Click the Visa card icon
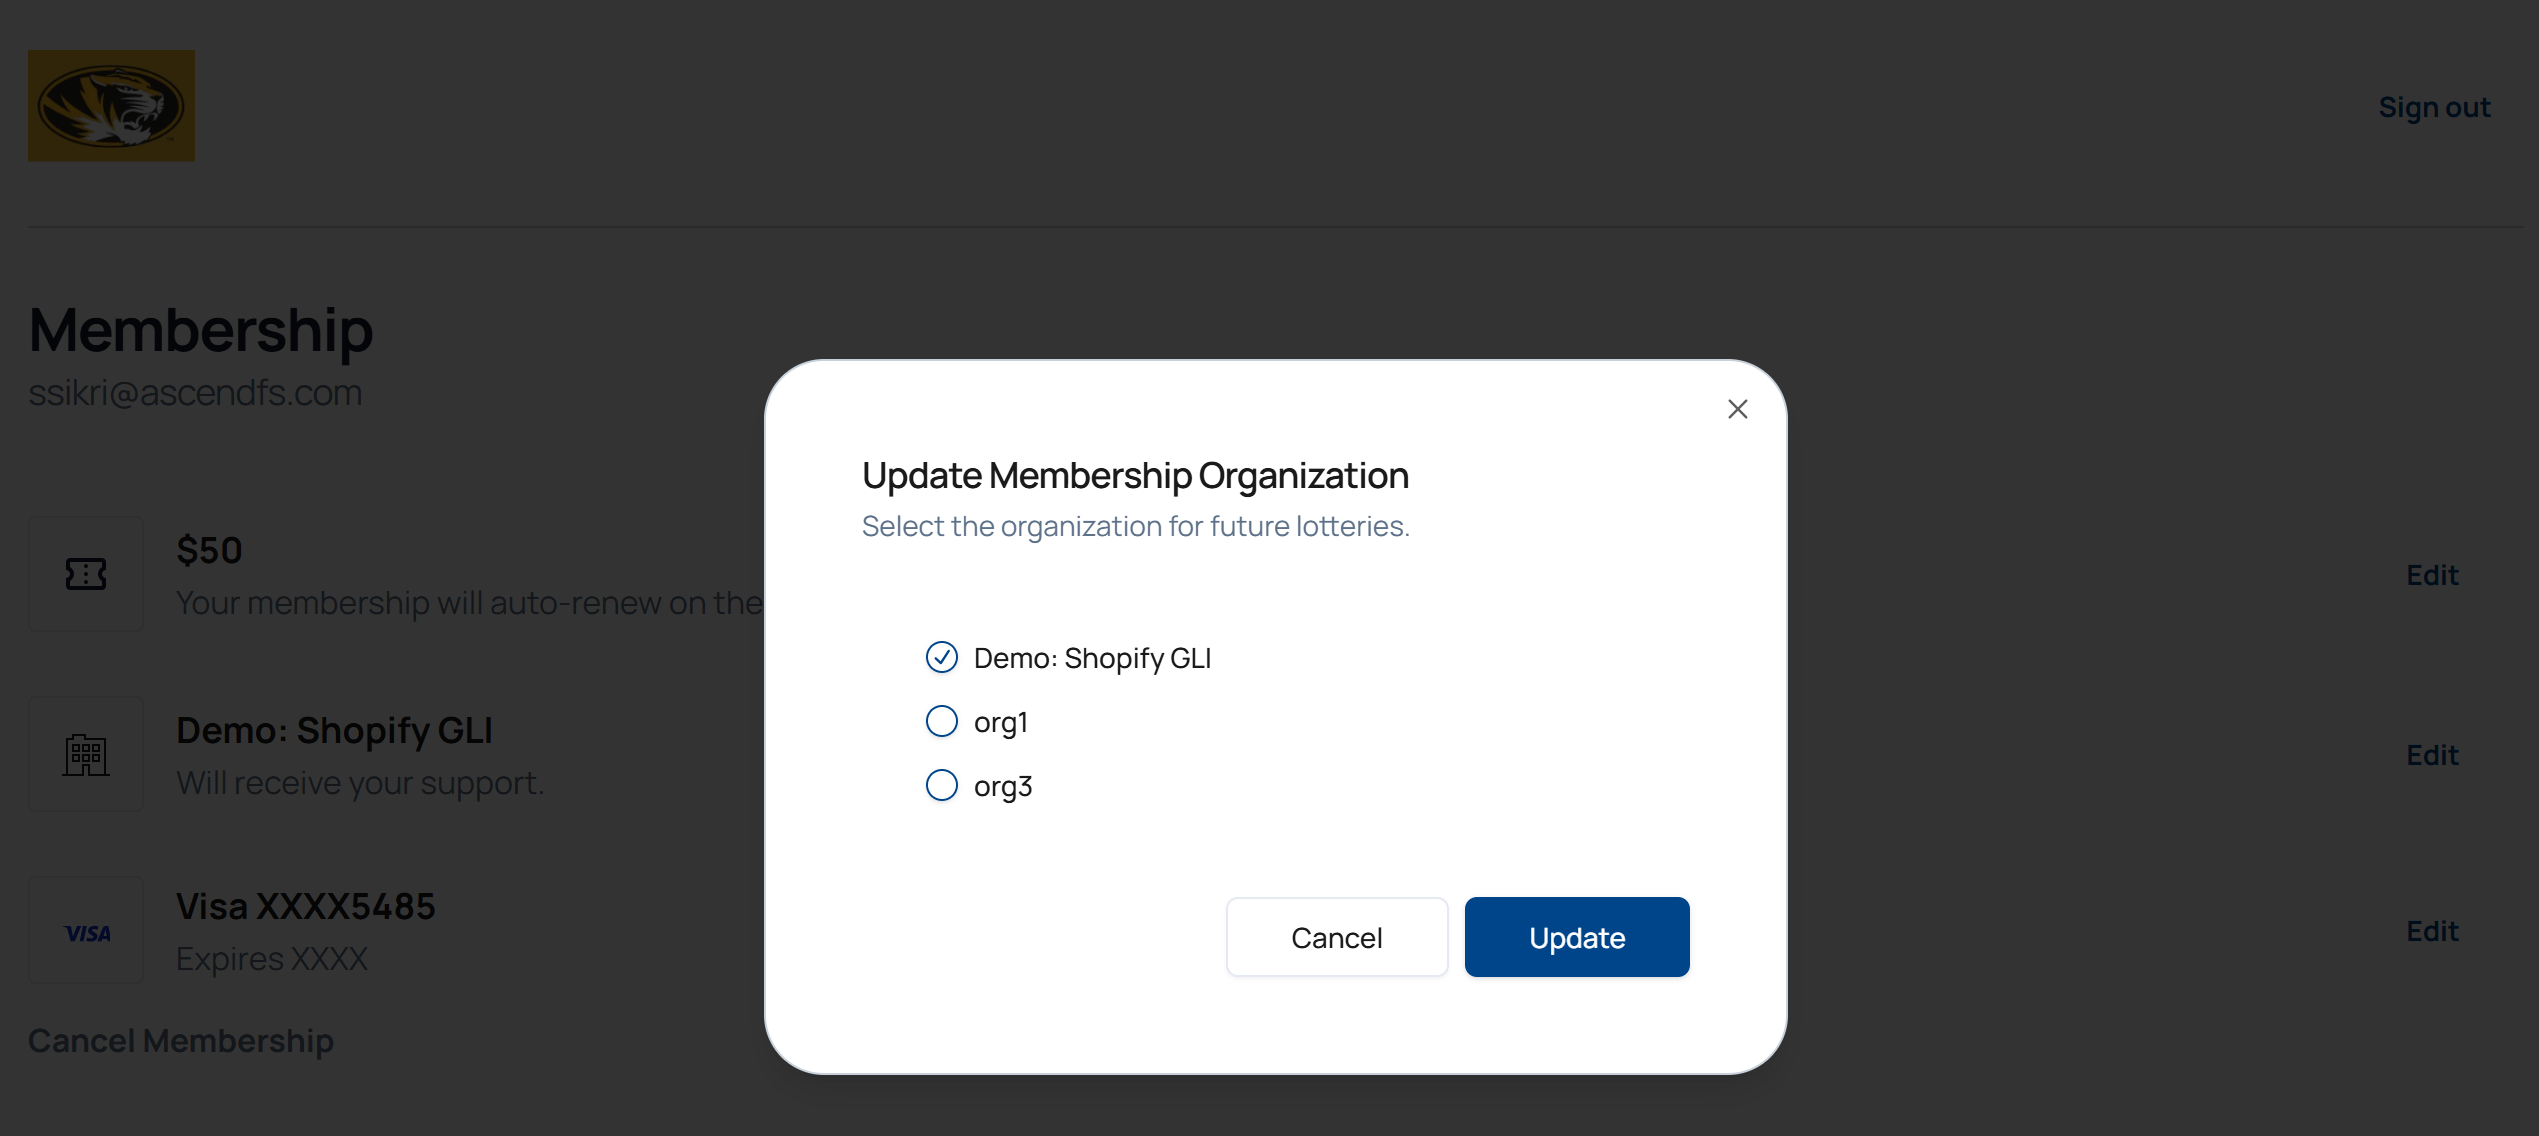The height and width of the screenshot is (1136, 2539). click(x=86, y=932)
